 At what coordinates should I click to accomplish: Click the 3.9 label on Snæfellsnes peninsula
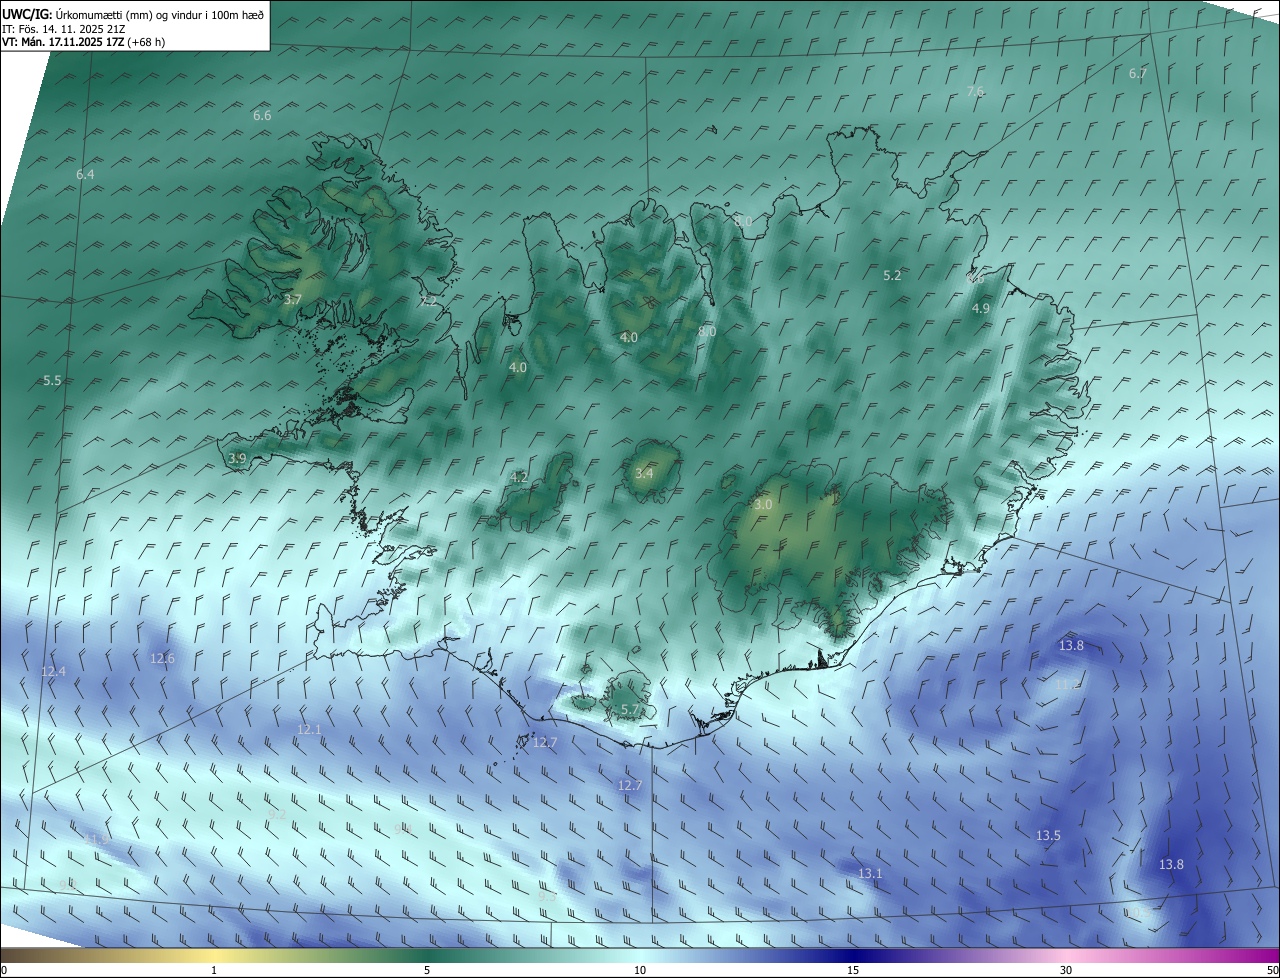click(237, 459)
